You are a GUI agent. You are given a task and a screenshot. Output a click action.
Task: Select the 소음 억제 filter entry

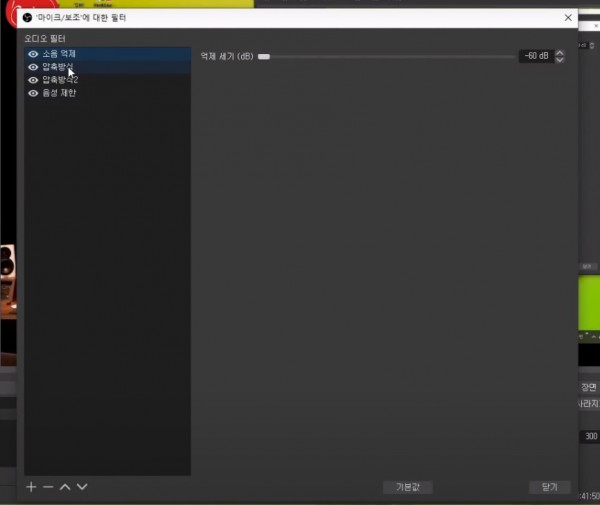(x=59, y=54)
